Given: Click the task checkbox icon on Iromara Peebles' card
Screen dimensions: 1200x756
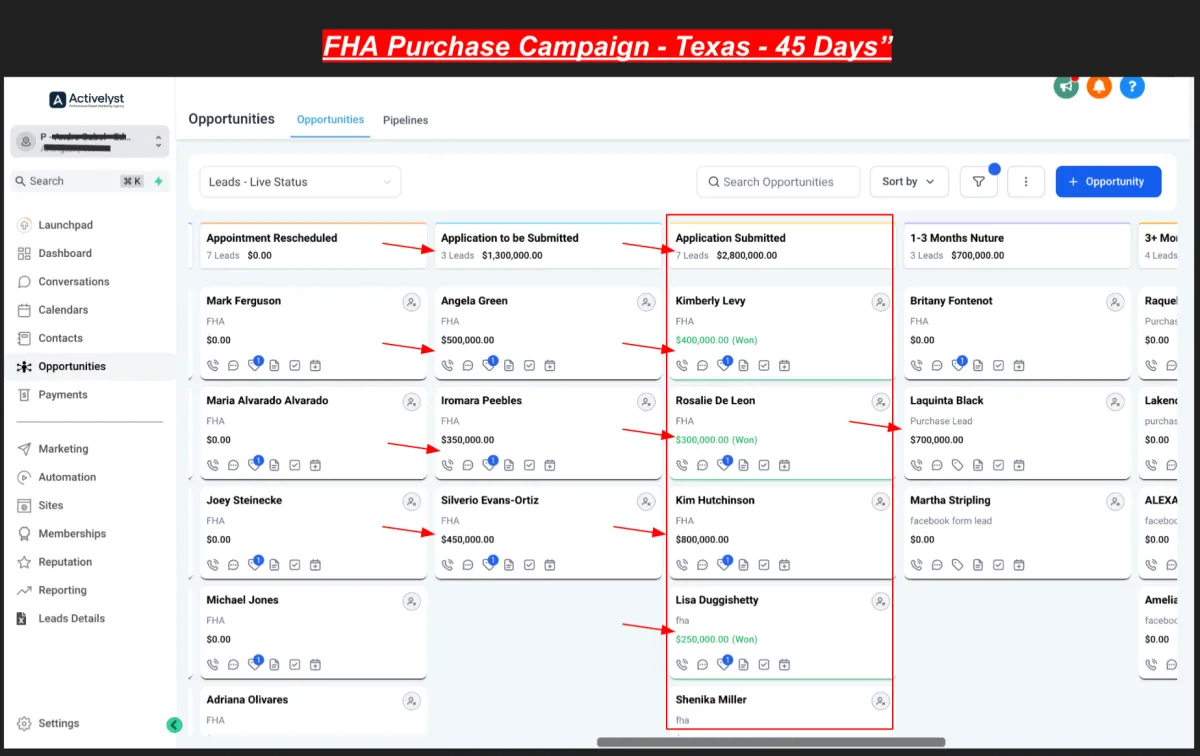Looking at the screenshot, I should tap(529, 465).
